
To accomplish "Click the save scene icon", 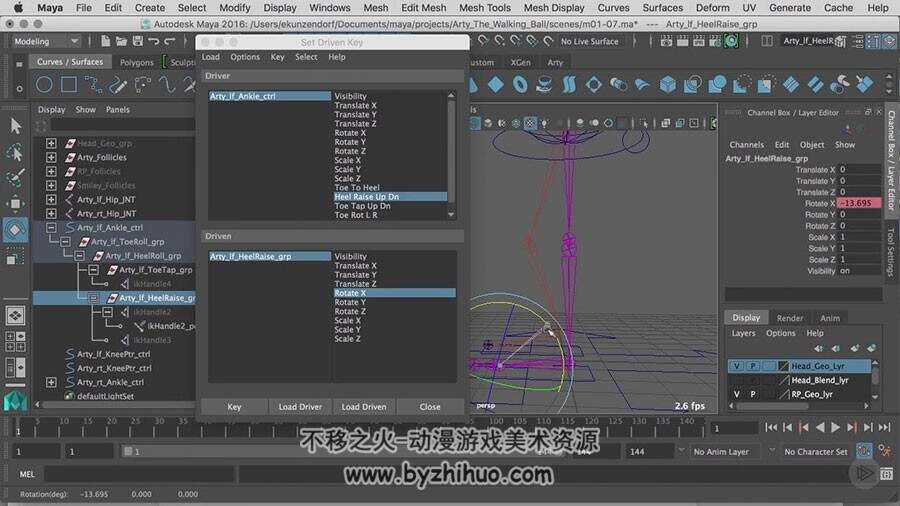I will click(x=137, y=41).
